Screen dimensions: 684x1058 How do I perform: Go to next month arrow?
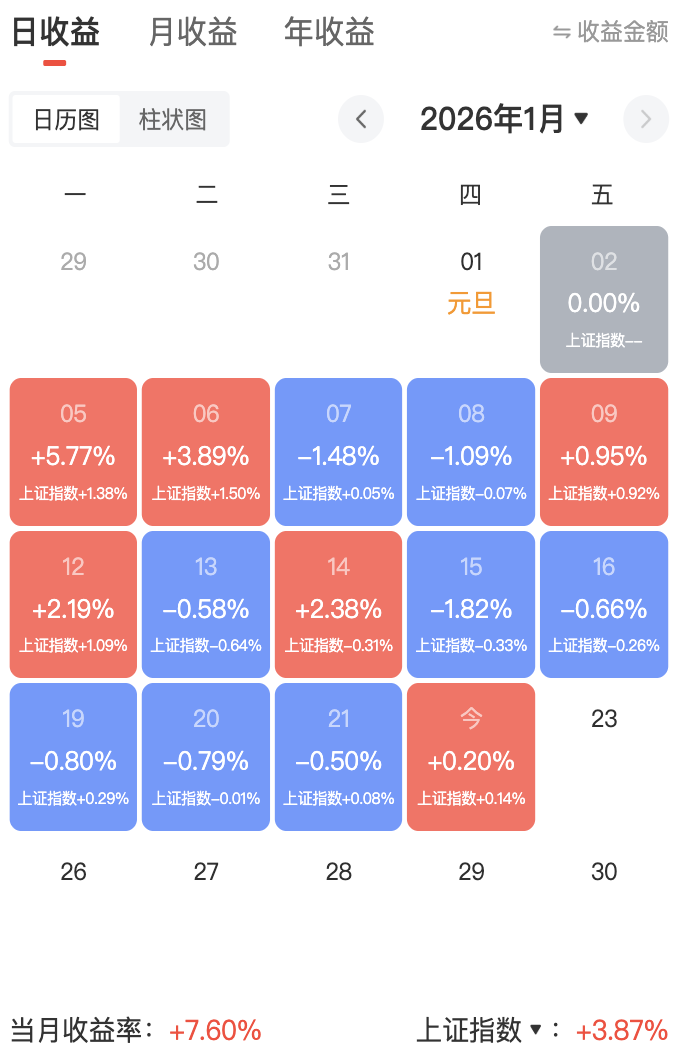(x=645, y=120)
